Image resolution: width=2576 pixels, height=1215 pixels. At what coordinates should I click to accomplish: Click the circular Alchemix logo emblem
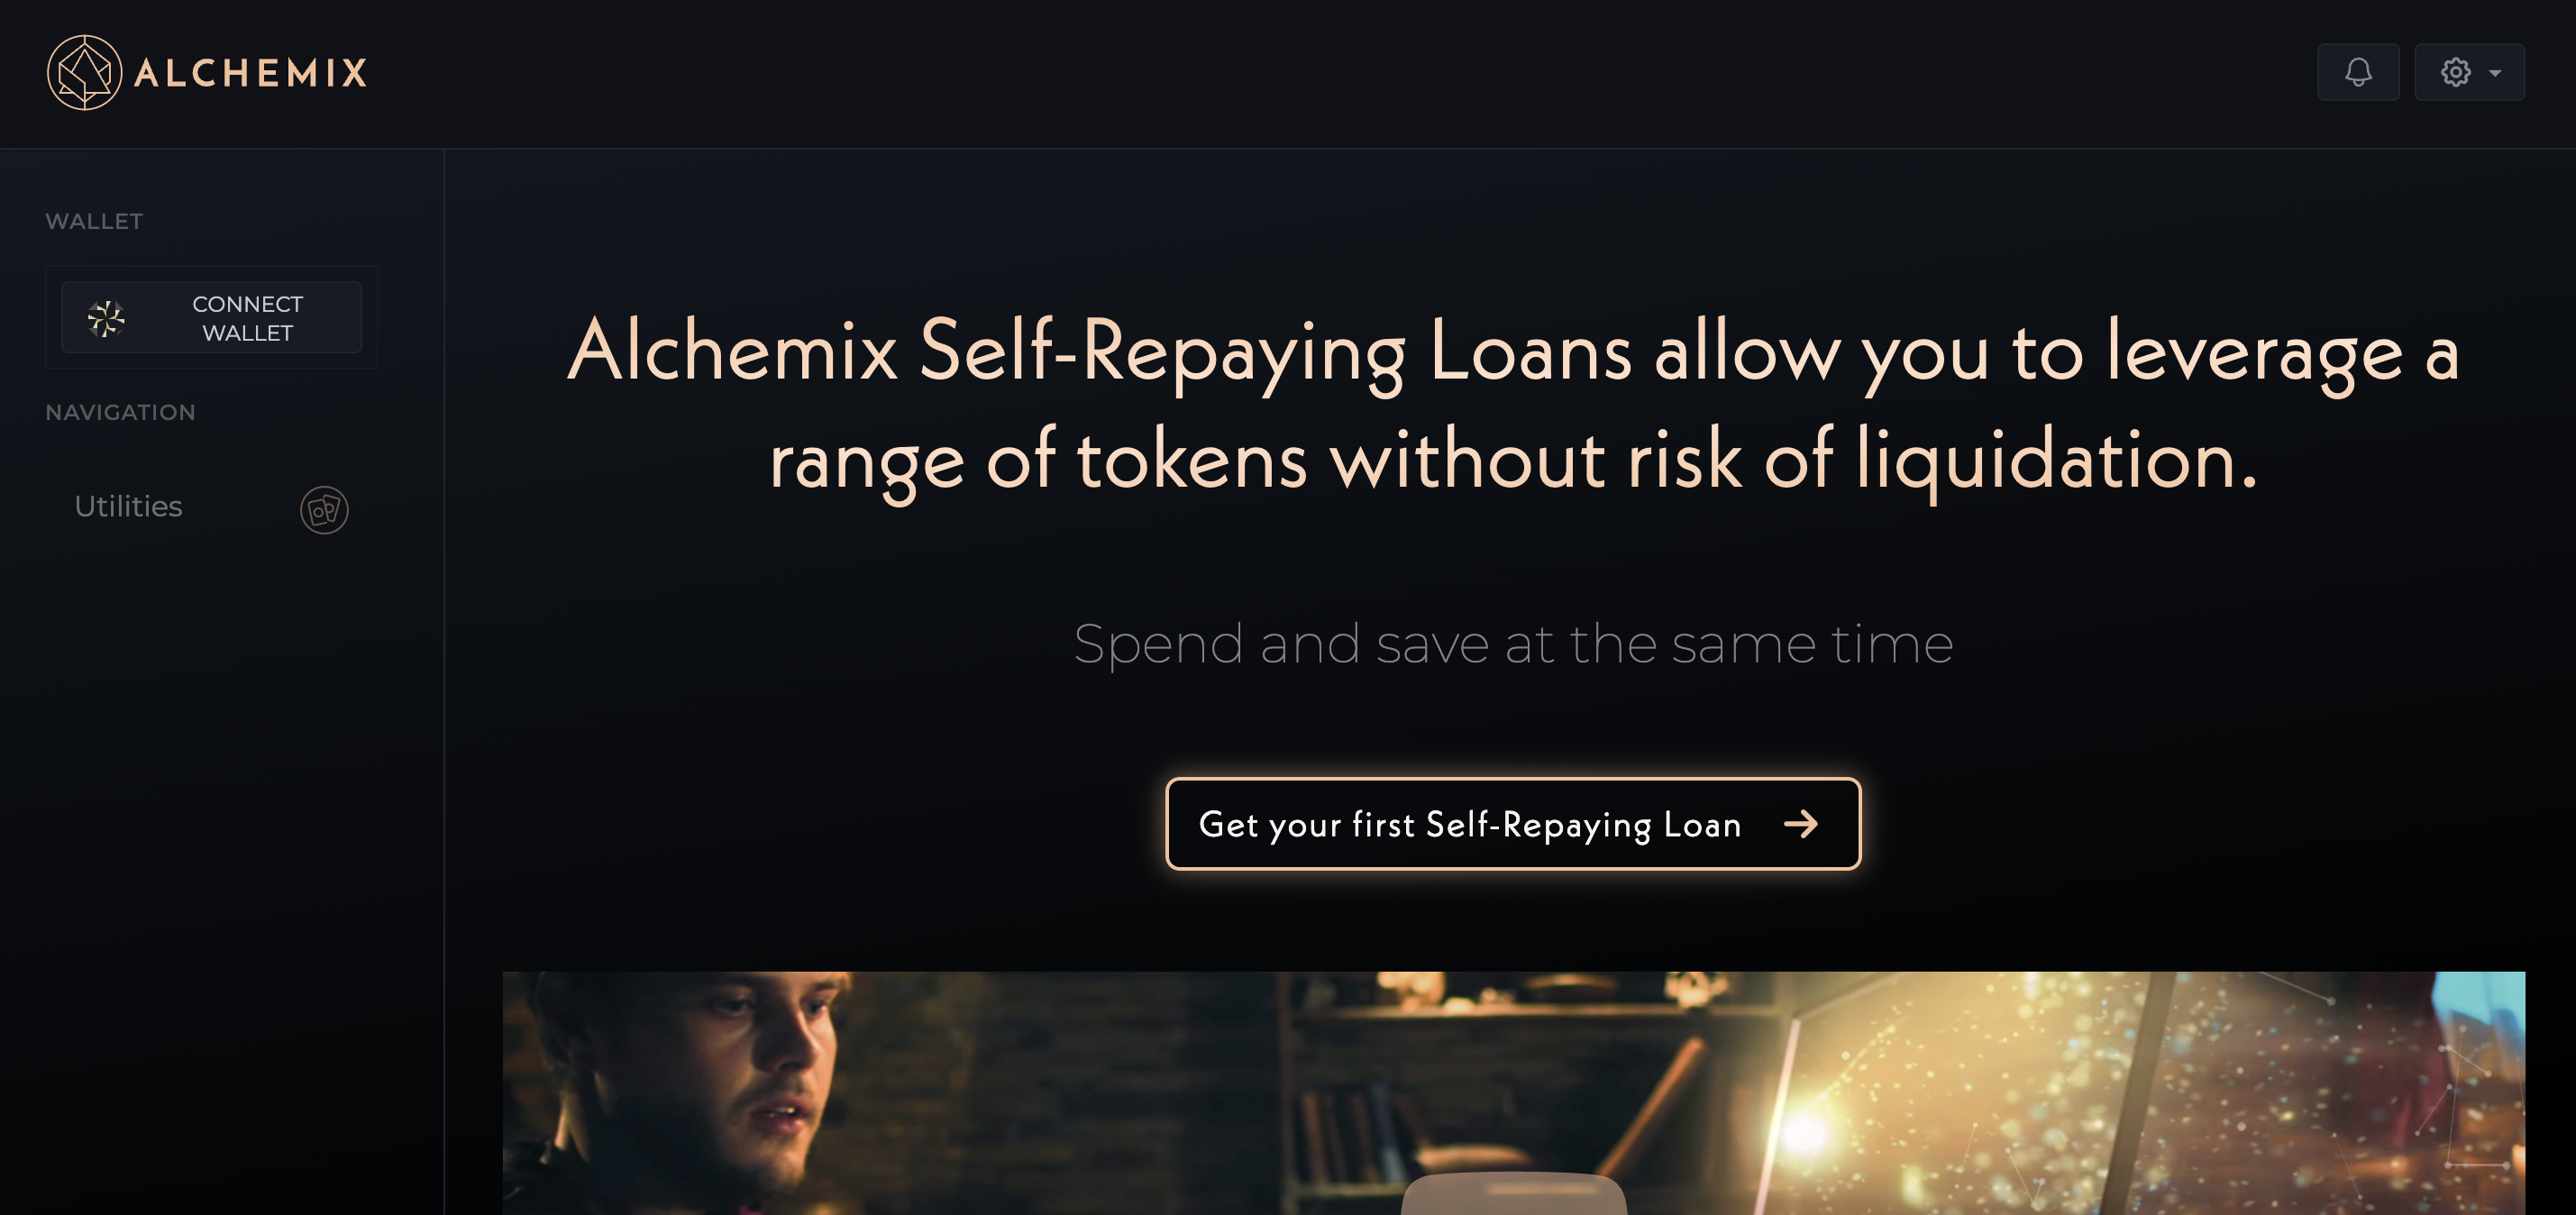tap(84, 72)
